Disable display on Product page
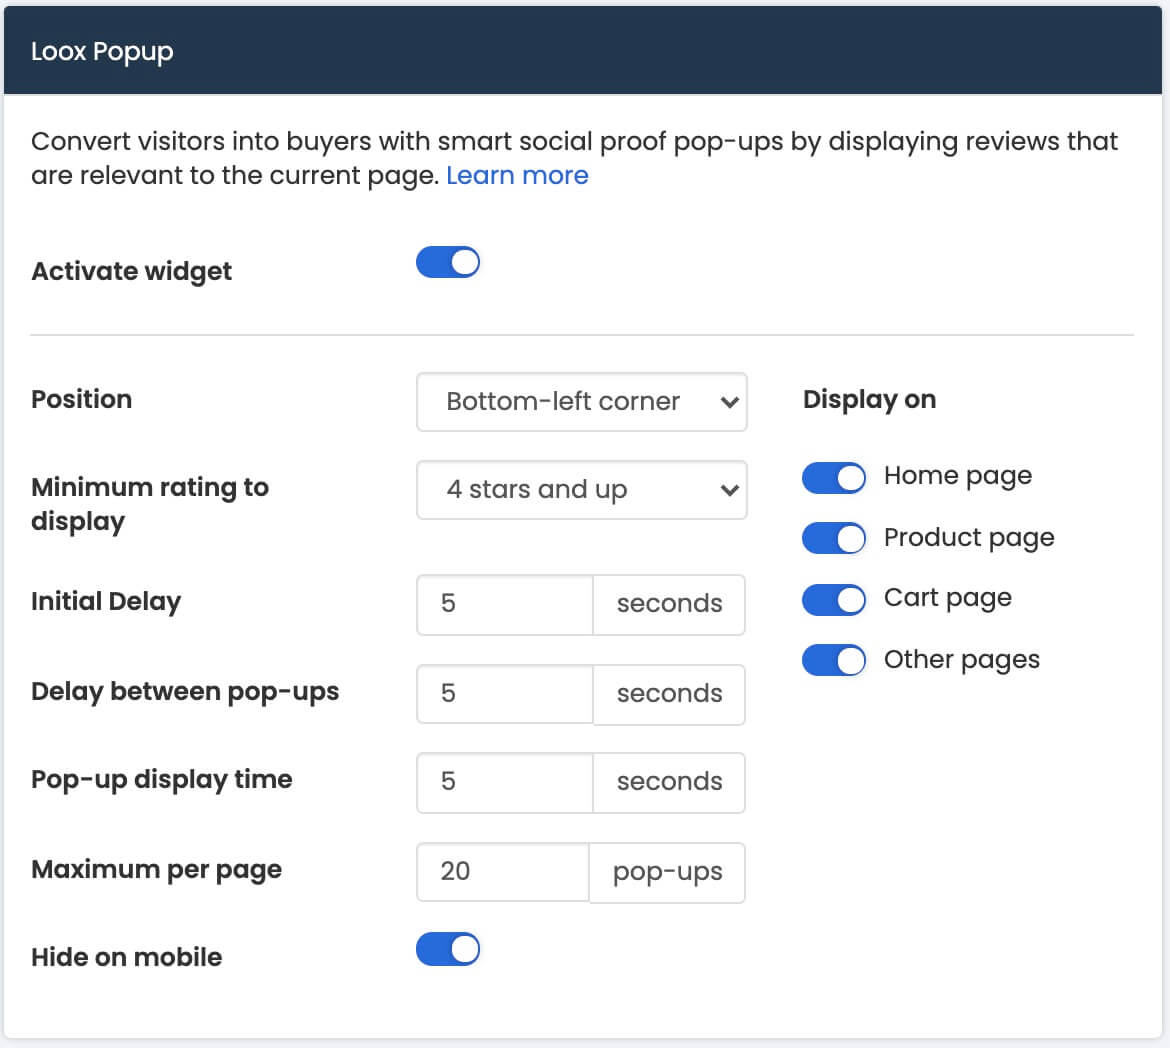The height and width of the screenshot is (1048, 1170). 833,538
